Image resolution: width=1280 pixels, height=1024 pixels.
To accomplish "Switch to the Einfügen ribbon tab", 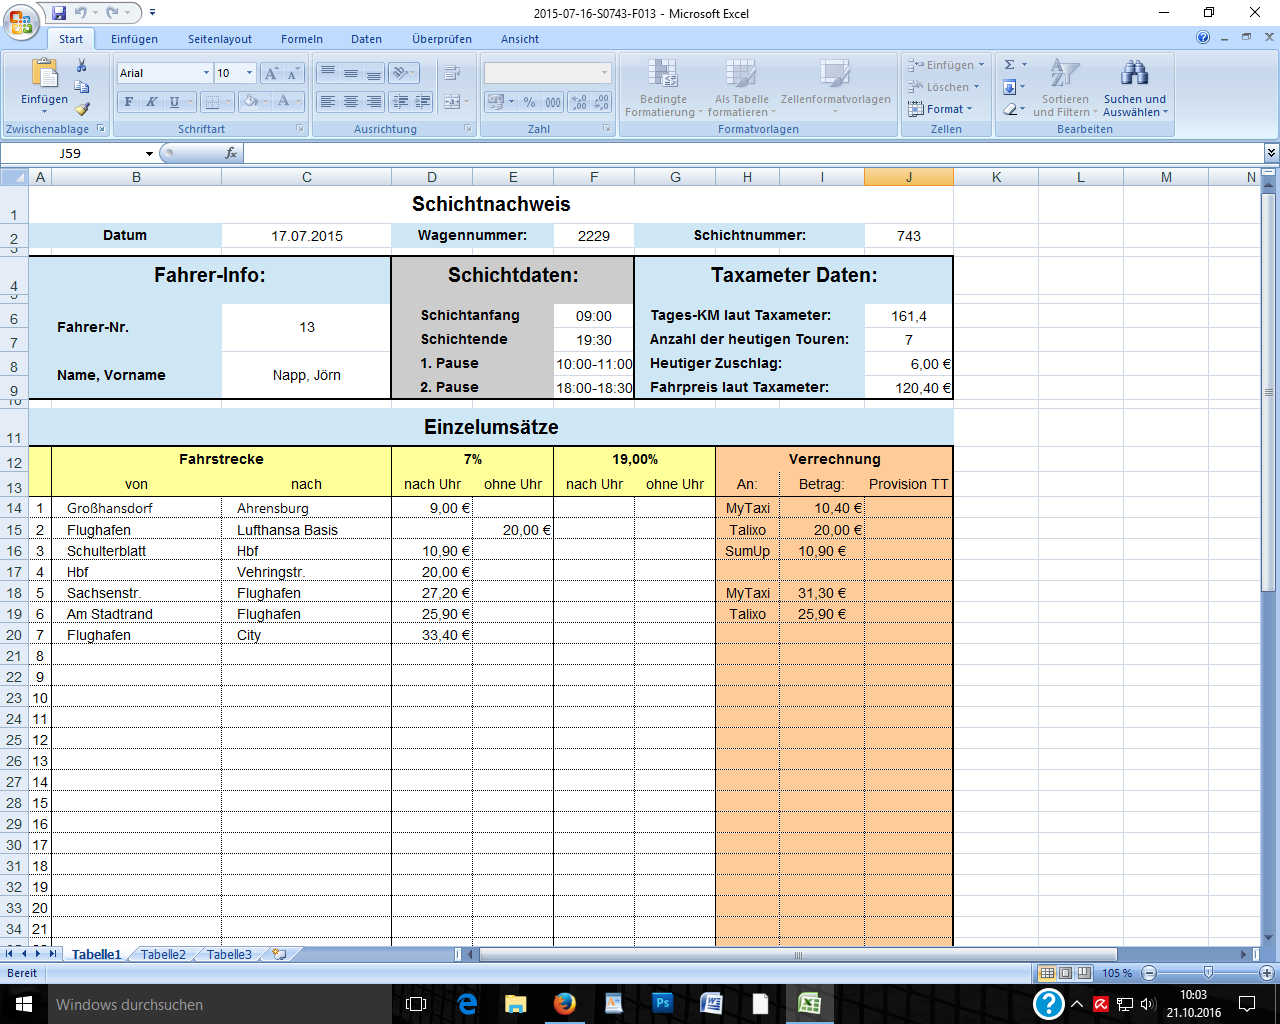I will pyautogui.click(x=135, y=39).
